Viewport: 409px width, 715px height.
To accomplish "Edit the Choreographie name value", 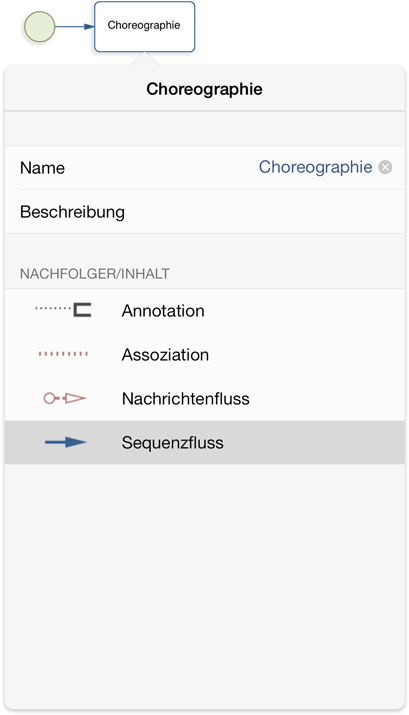I will point(316,167).
